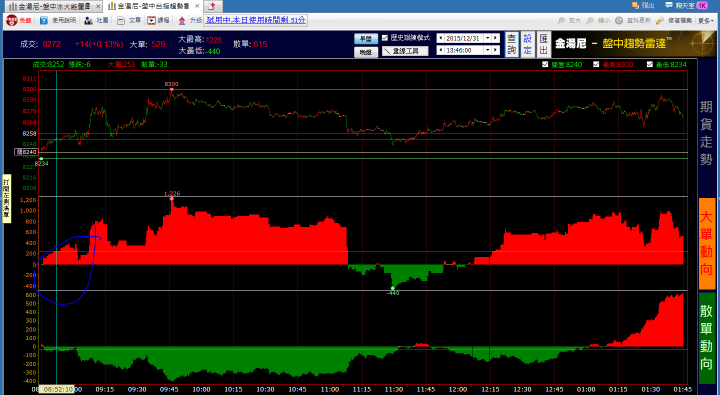Toggle the 開盤:8240 line checkbox
720x395 pixels.
(545, 64)
